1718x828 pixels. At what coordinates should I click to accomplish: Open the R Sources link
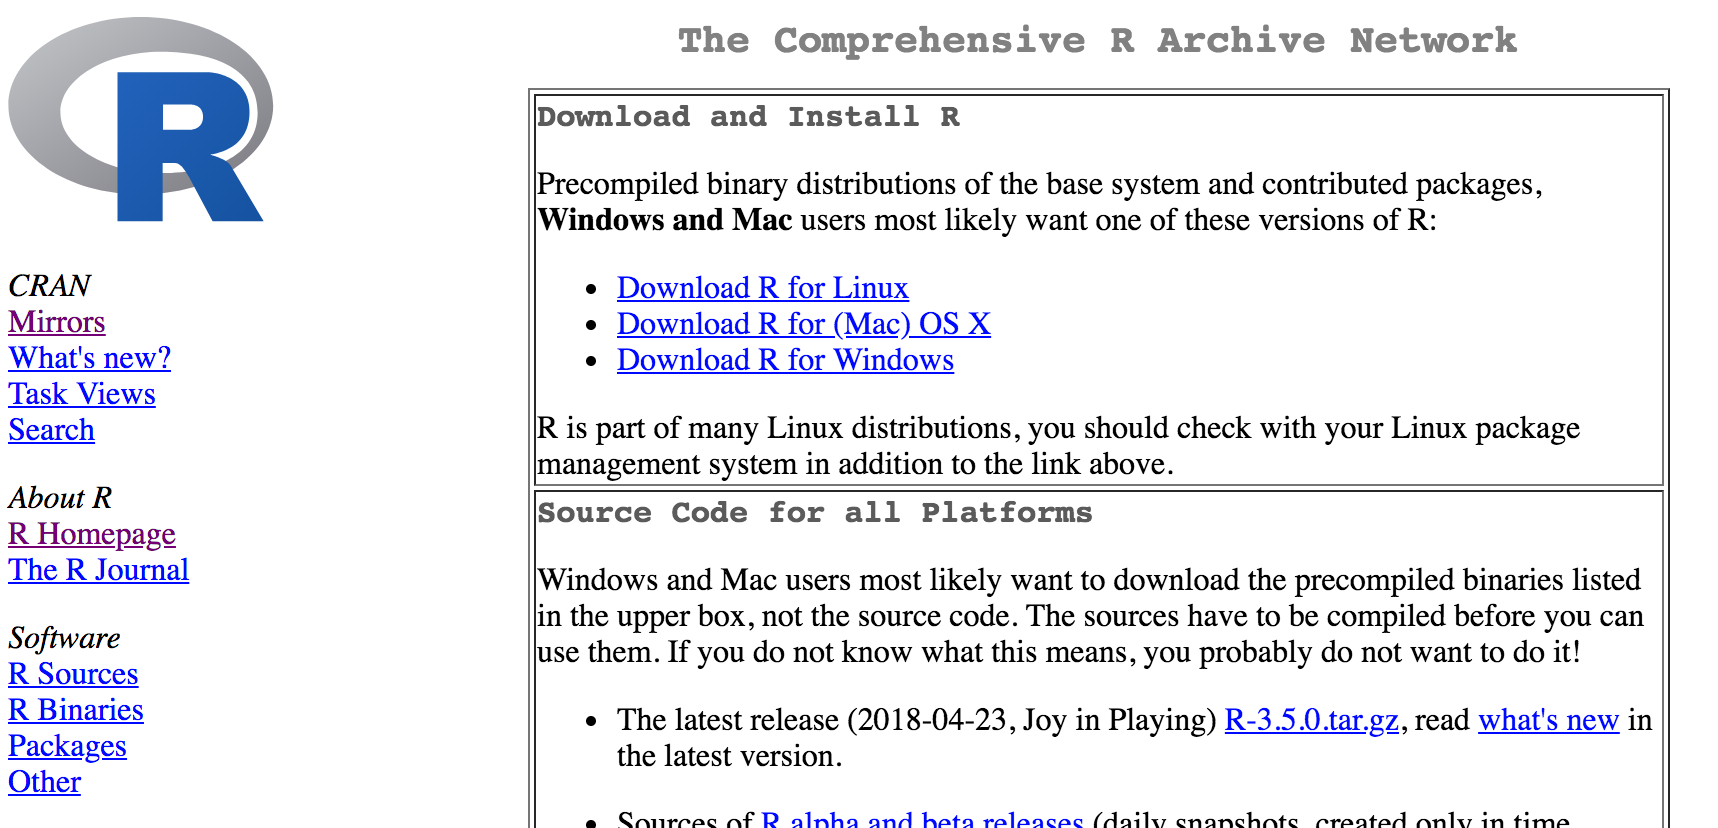point(73,674)
